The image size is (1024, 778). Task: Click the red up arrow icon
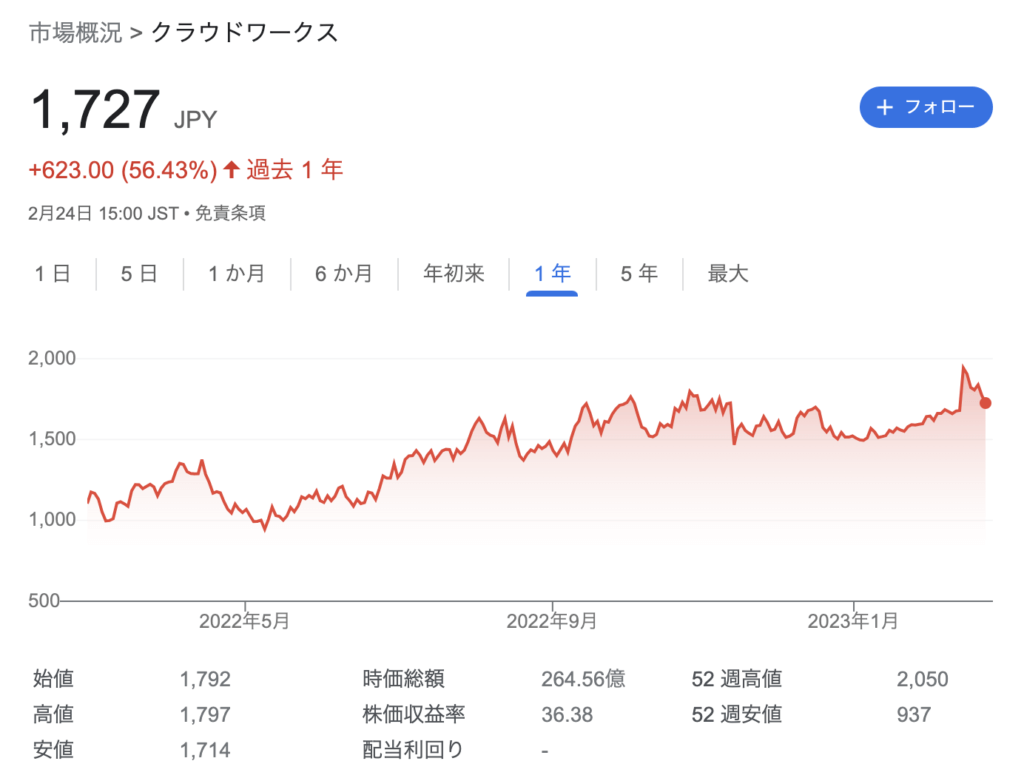click(x=231, y=170)
